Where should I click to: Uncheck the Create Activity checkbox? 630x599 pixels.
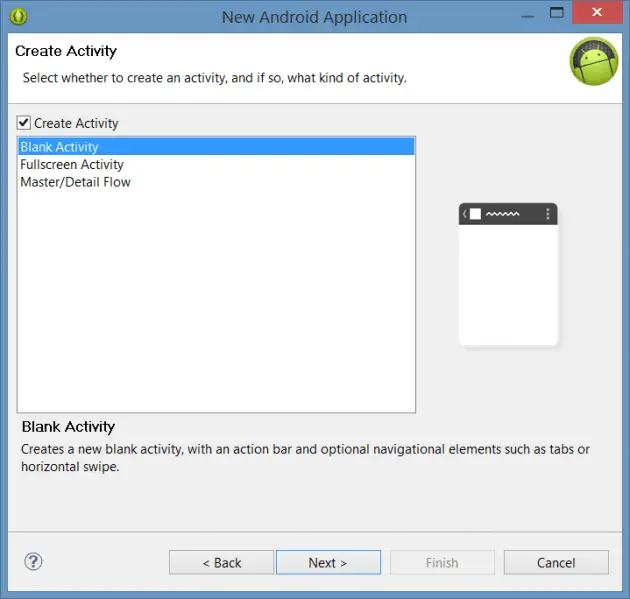pyautogui.click(x=24, y=123)
